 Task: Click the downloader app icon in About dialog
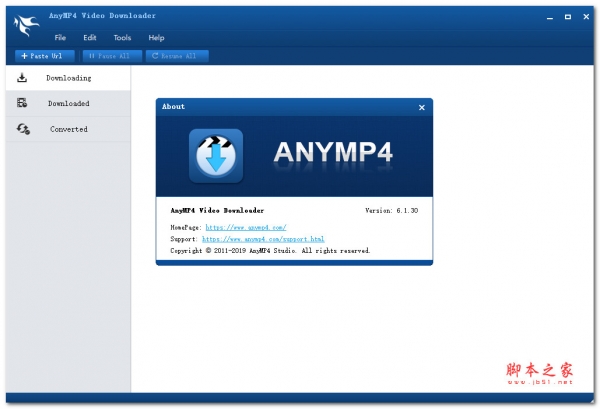click(x=216, y=156)
